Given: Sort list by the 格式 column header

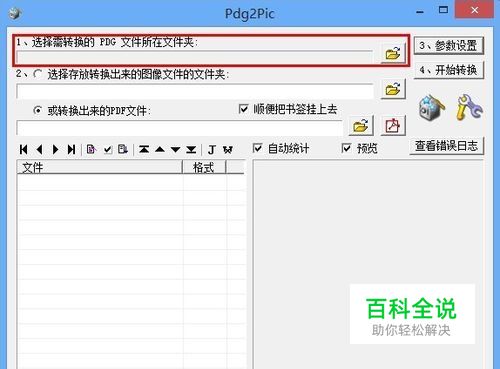Looking at the screenshot, I should coord(204,167).
